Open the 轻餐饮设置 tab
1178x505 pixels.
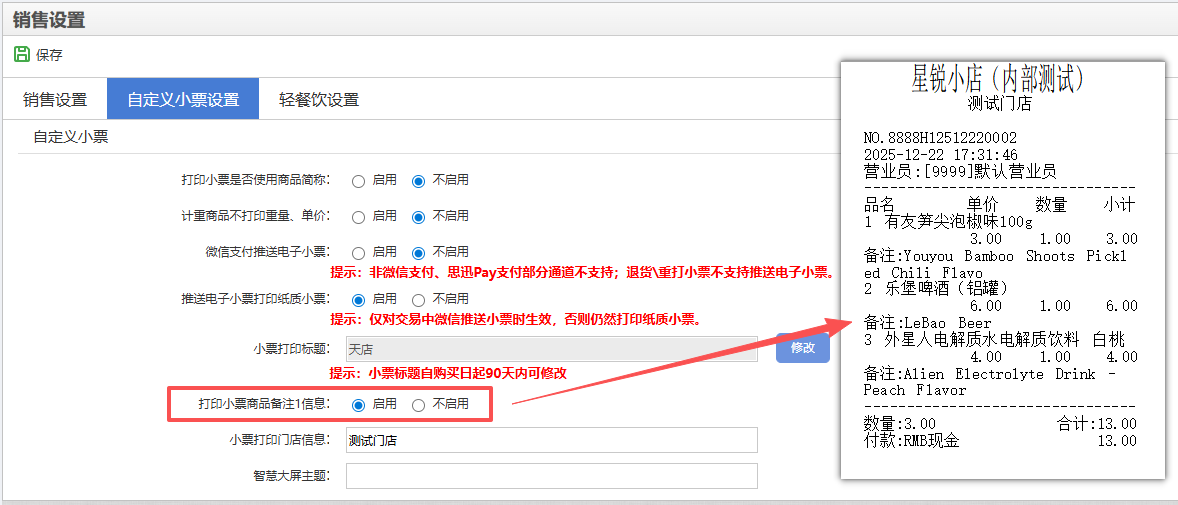click(319, 100)
